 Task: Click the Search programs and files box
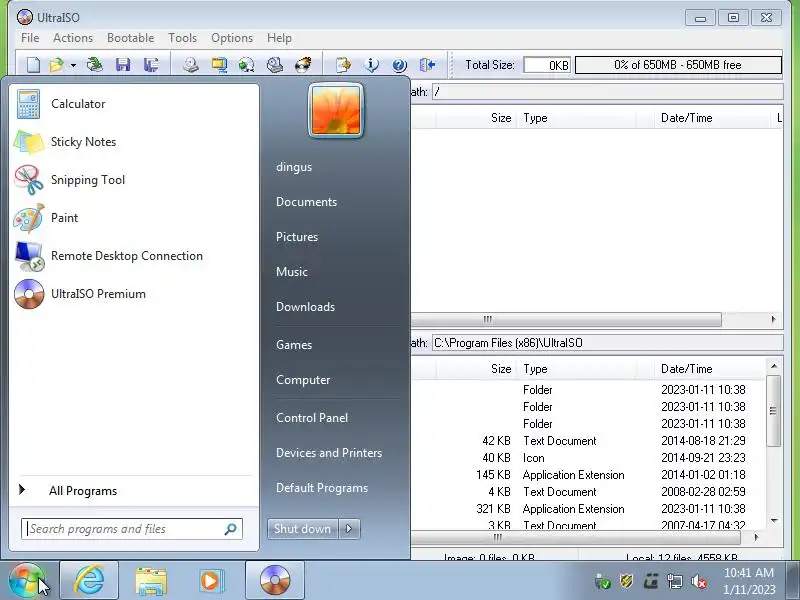pos(132,529)
